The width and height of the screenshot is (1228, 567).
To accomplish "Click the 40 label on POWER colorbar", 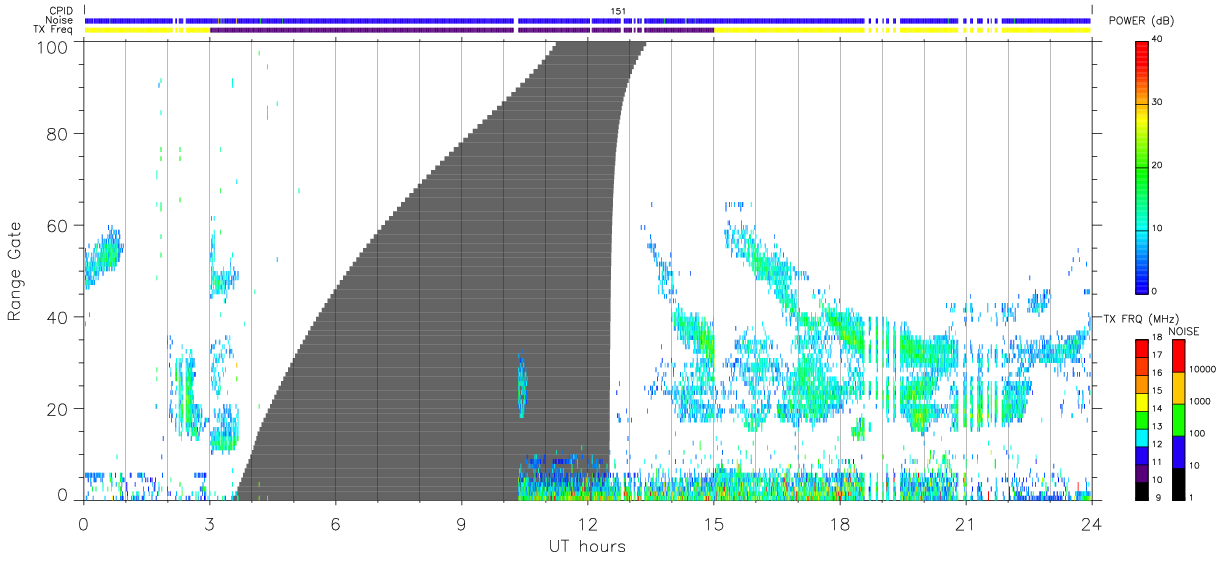I will pyautogui.click(x=1158, y=40).
